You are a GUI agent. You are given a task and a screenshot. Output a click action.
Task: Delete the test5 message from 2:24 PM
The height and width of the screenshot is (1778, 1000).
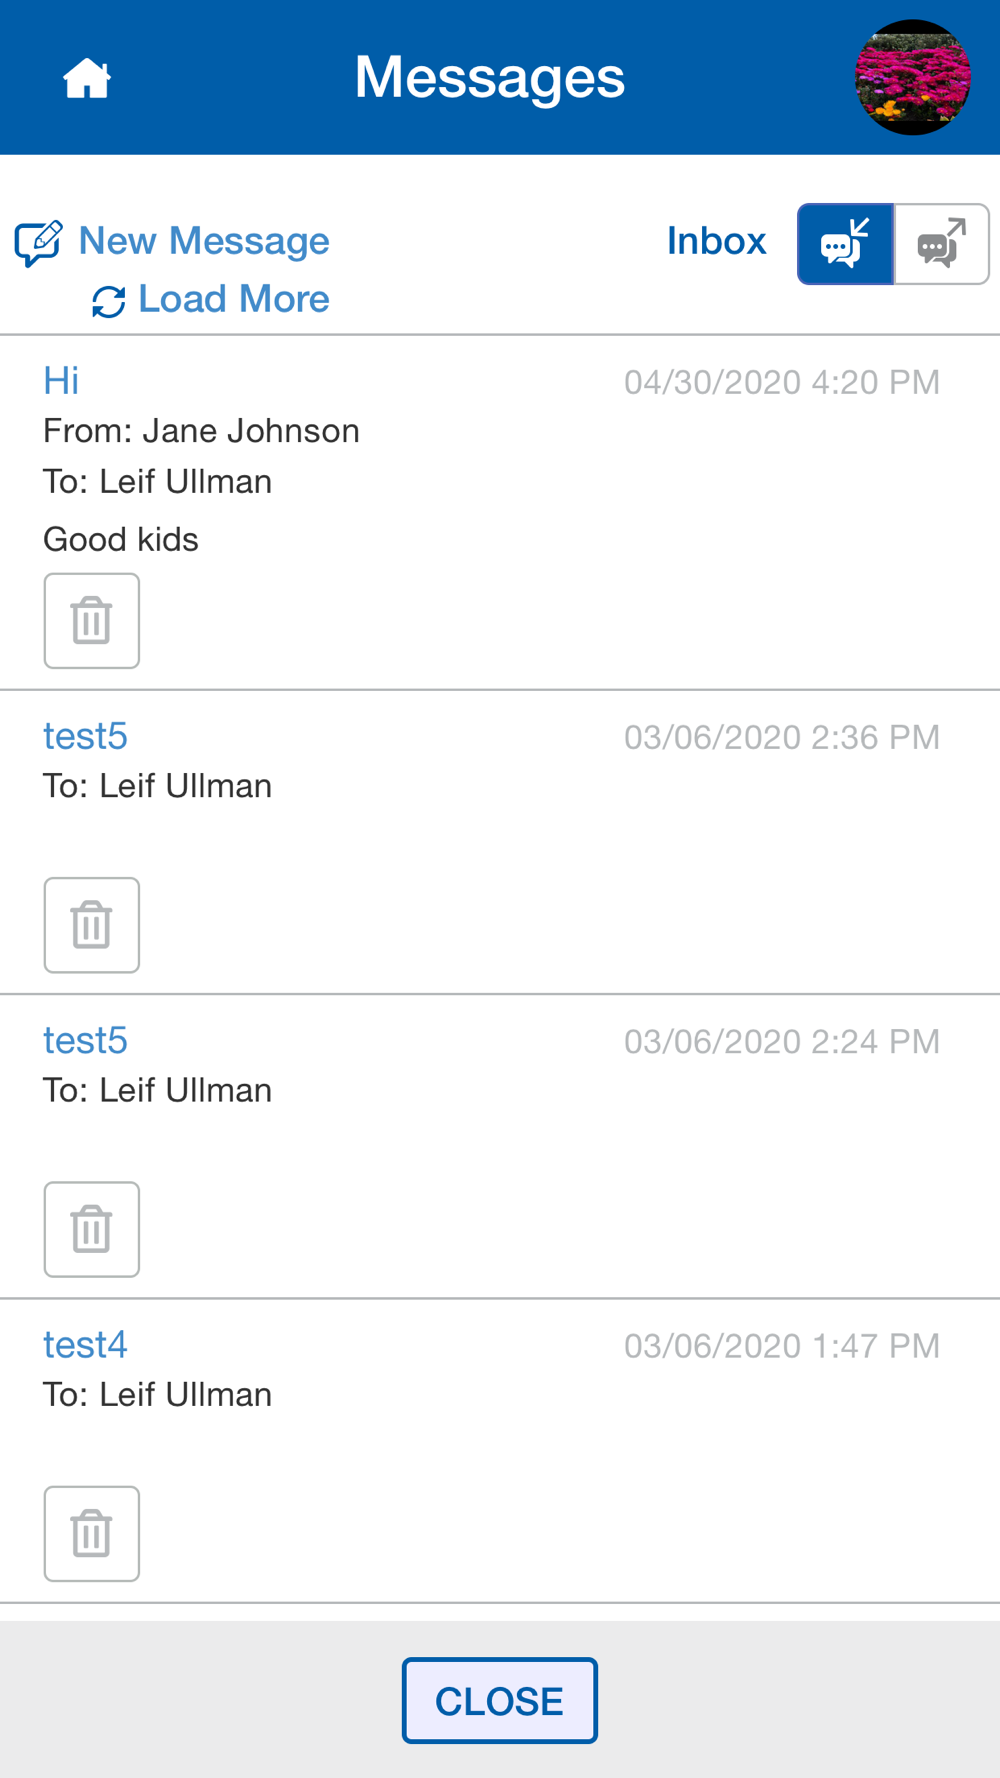click(91, 1229)
